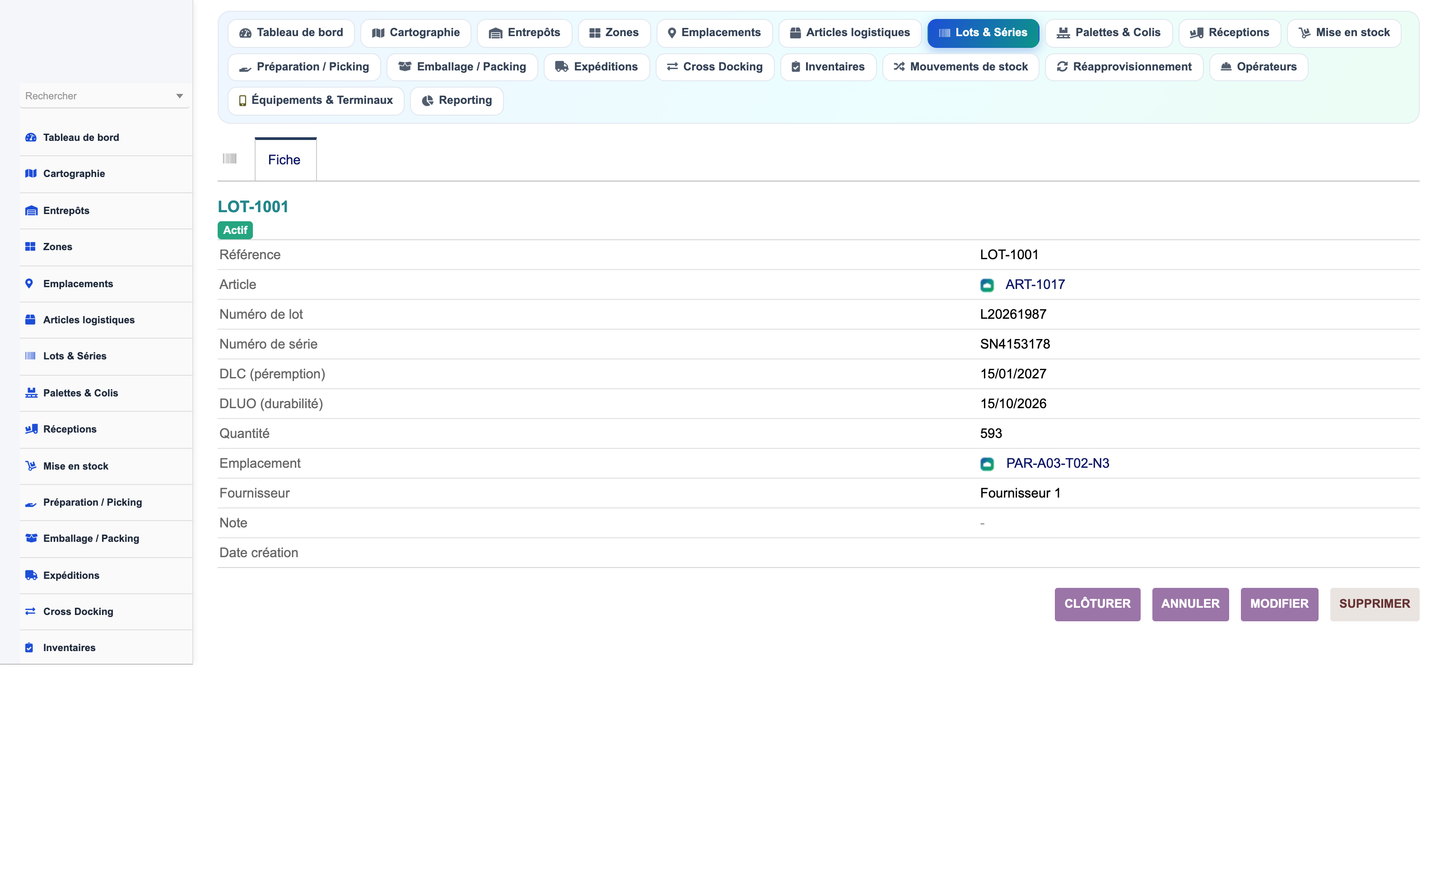Image resolution: width=1445 pixels, height=894 pixels.
Task: Open Mise en stock in top navigation
Action: tap(1344, 33)
